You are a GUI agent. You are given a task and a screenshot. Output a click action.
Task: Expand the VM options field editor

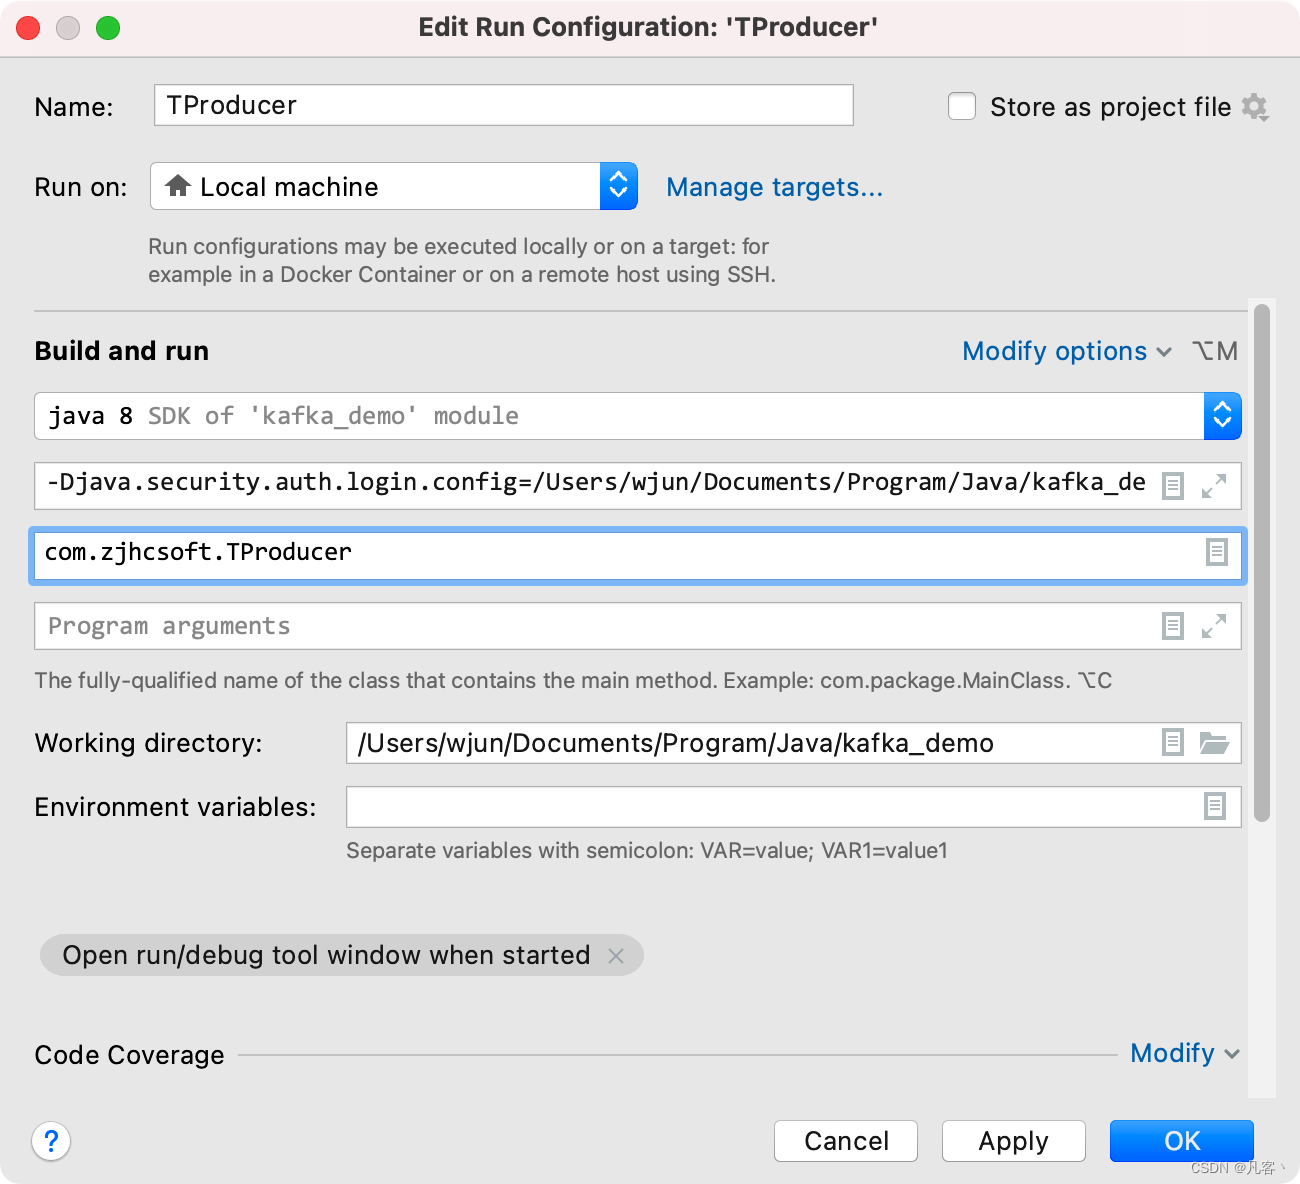click(1214, 486)
